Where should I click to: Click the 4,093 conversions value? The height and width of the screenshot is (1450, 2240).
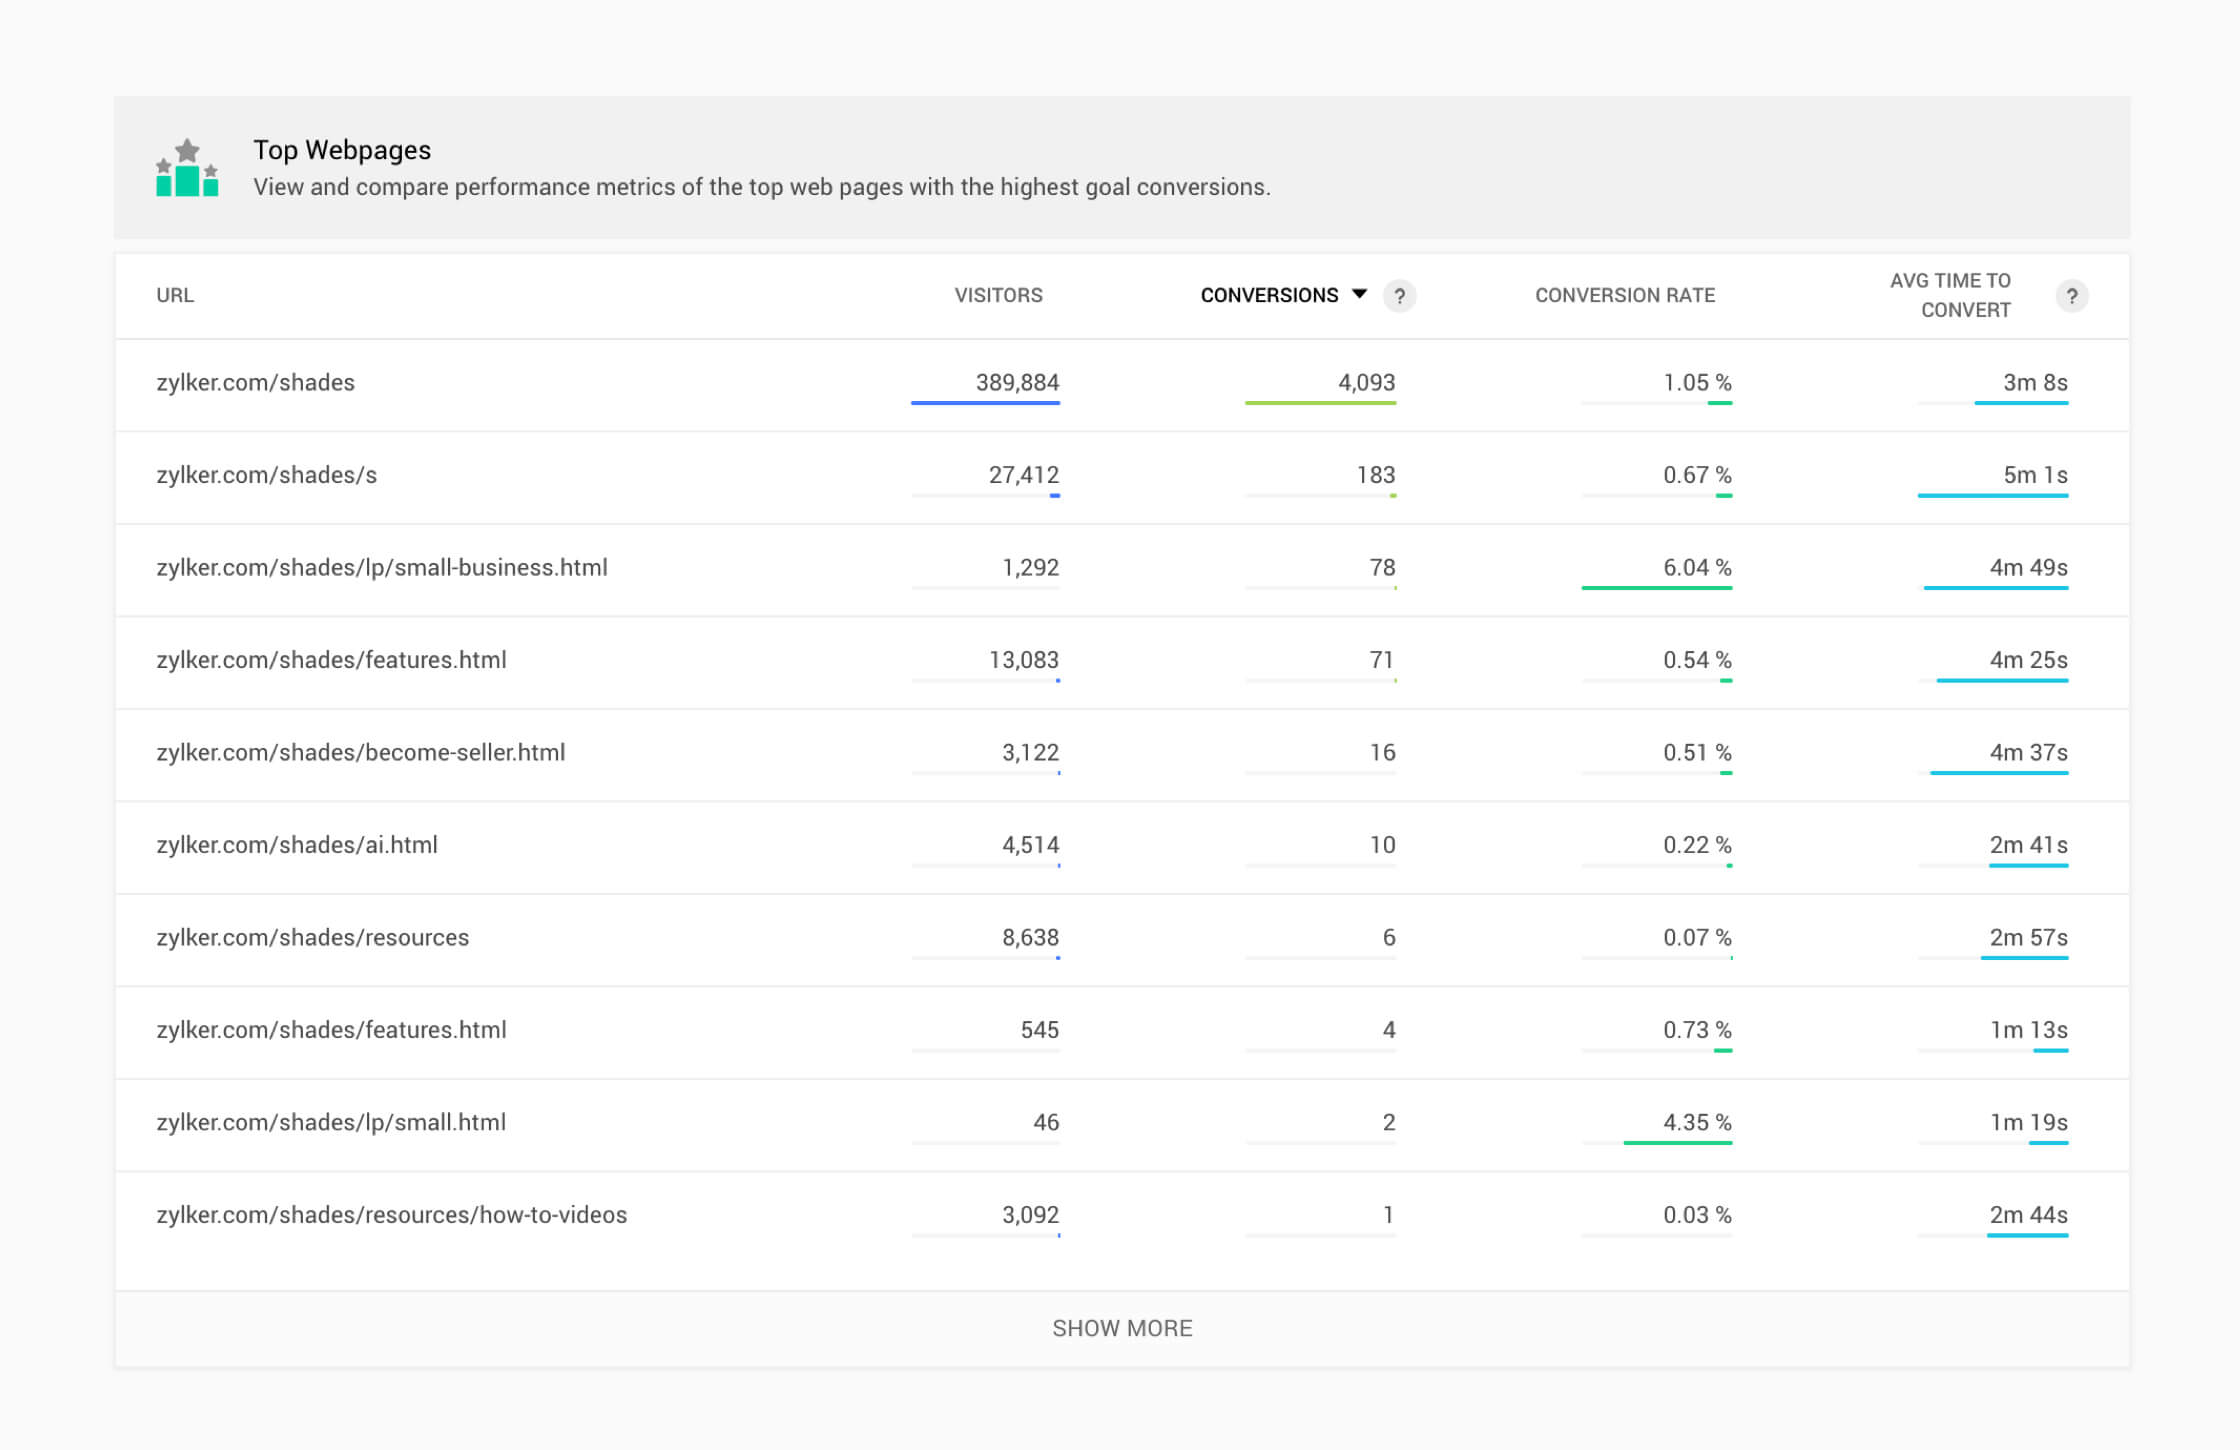pos(1366,382)
